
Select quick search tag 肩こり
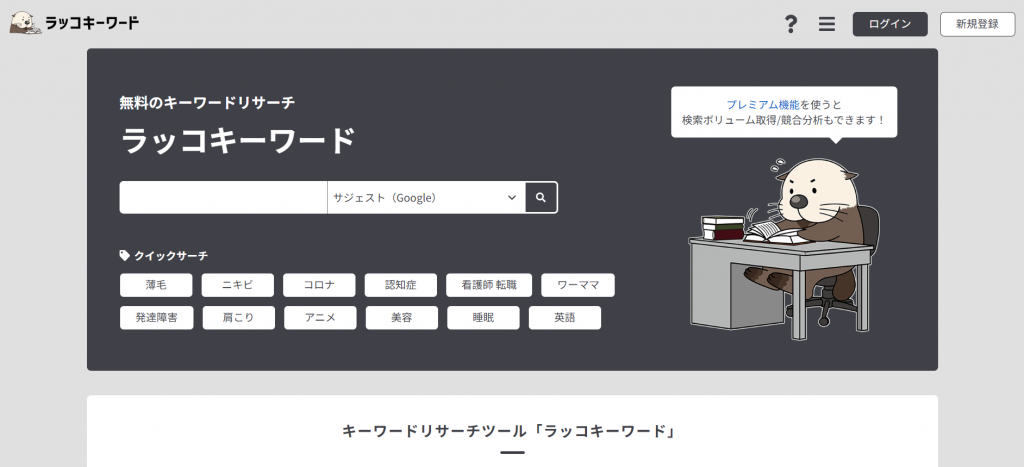pyautogui.click(x=238, y=318)
